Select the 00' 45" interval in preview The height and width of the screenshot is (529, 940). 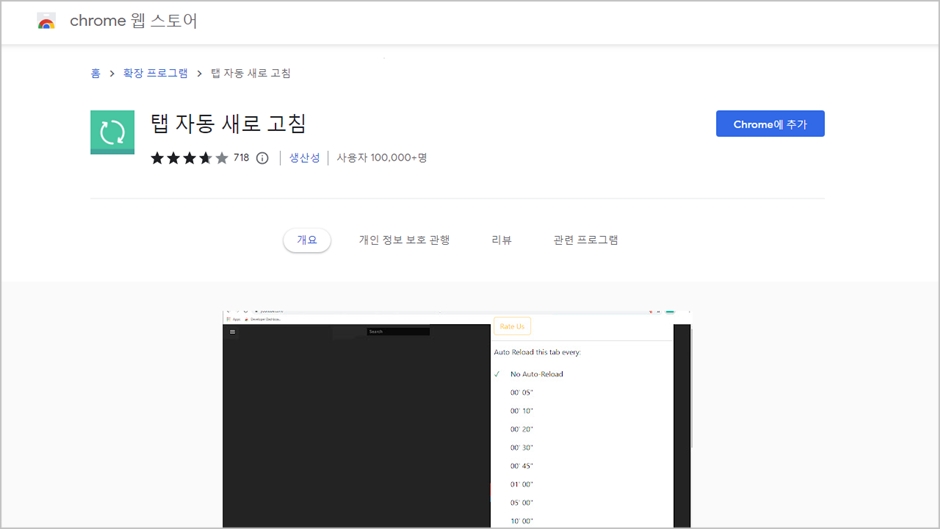522,466
